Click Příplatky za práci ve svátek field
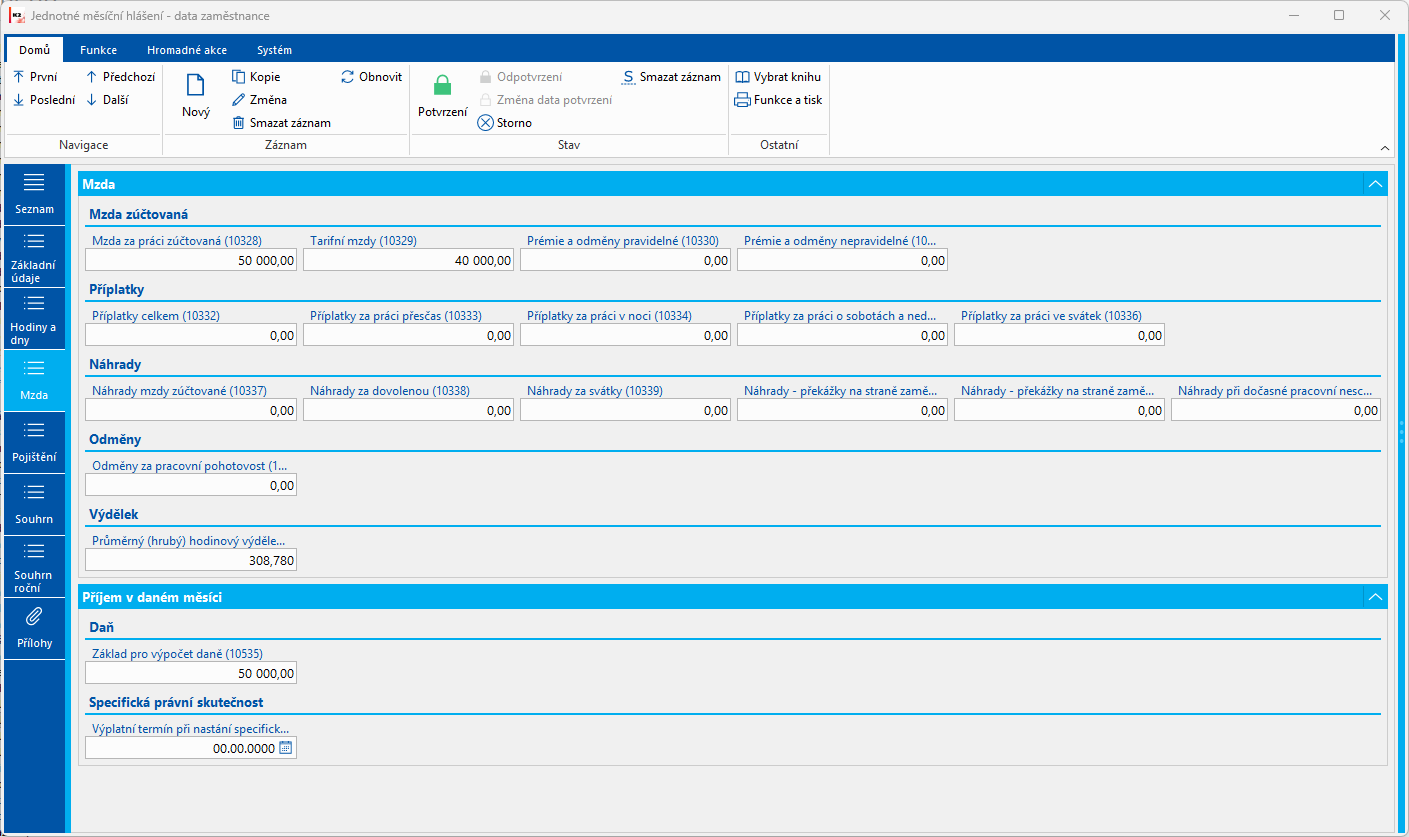1409x837 pixels. (1059, 335)
